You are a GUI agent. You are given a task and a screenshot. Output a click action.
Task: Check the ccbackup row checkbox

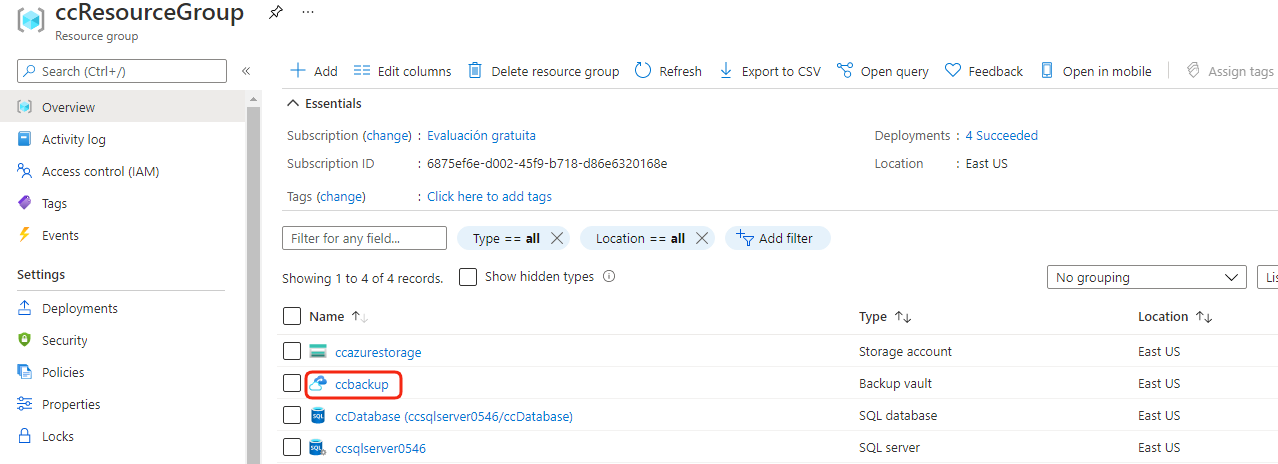[292, 383]
